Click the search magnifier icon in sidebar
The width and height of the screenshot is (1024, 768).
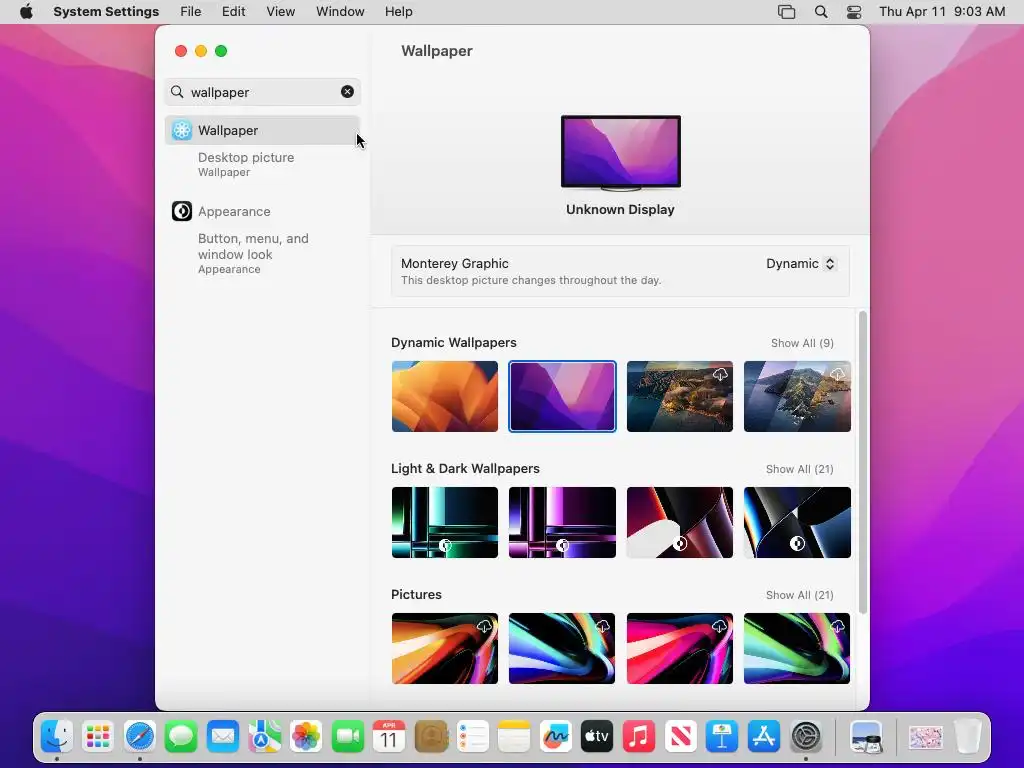(177, 92)
